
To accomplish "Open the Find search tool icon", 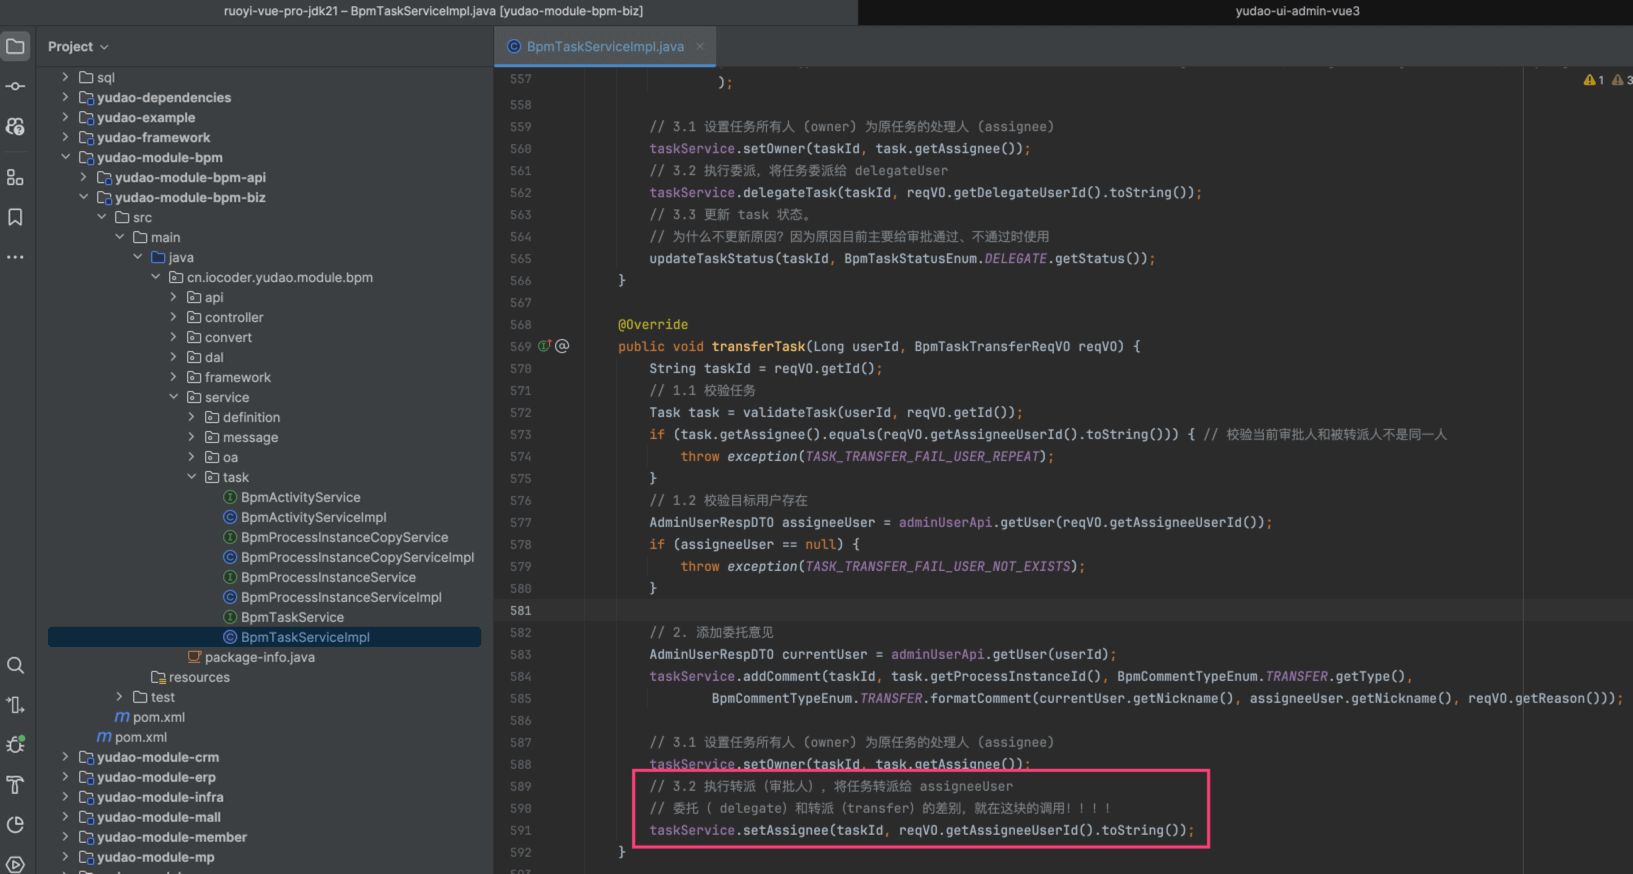I will 16,665.
